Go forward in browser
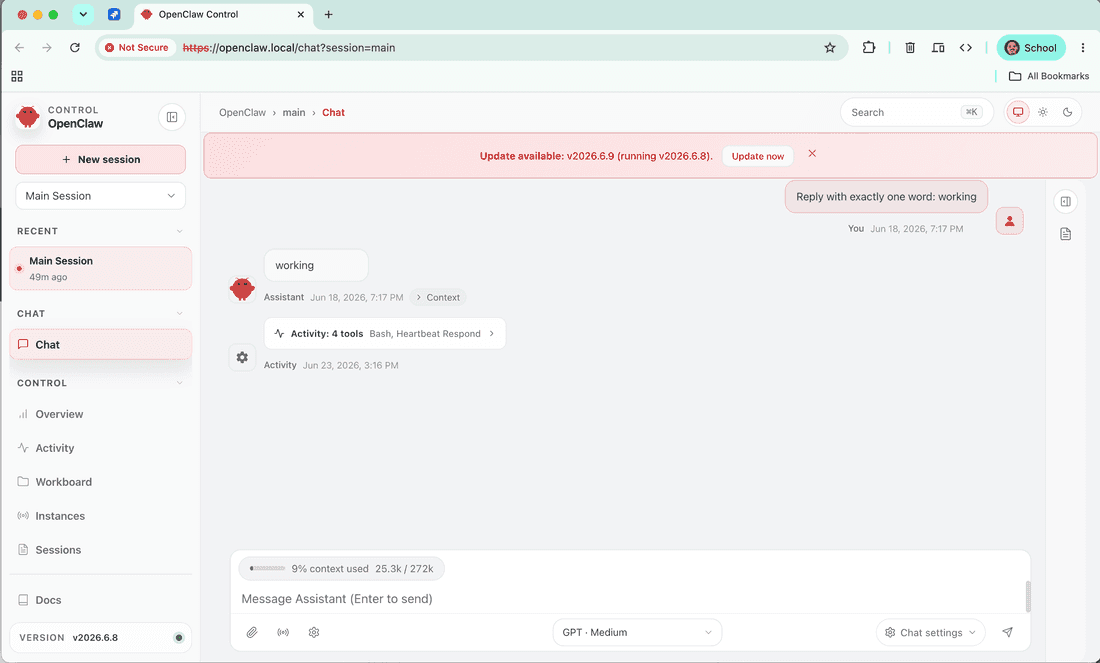This screenshot has width=1100, height=663. click(x=47, y=48)
